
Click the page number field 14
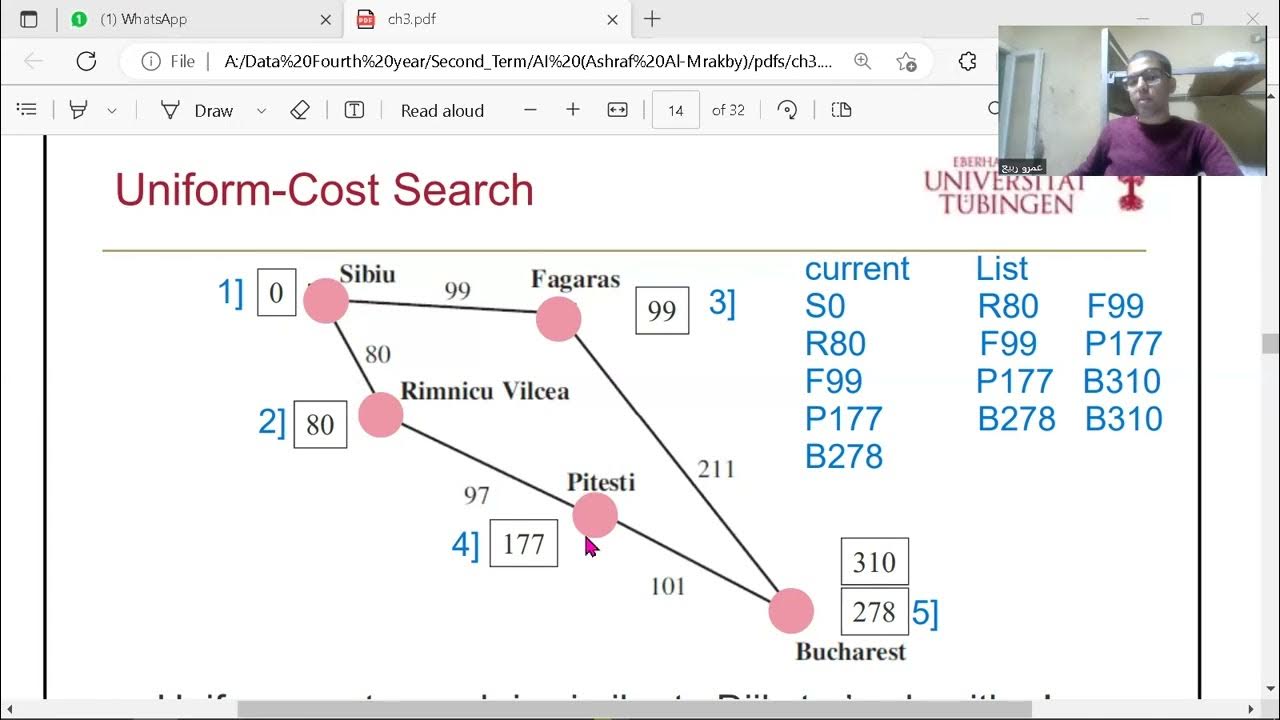[x=676, y=110]
